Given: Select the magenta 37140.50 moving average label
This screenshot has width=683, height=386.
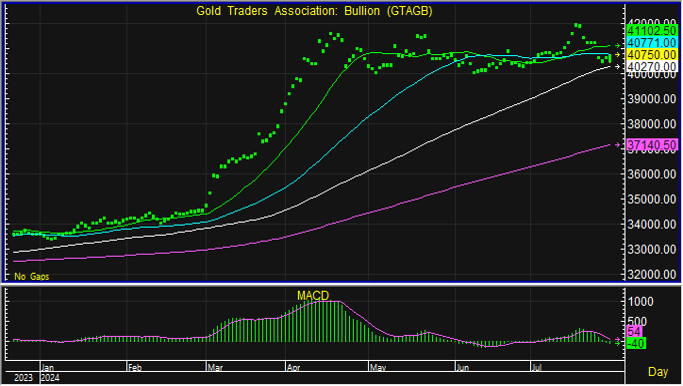Looking at the screenshot, I should pyautogui.click(x=652, y=145).
